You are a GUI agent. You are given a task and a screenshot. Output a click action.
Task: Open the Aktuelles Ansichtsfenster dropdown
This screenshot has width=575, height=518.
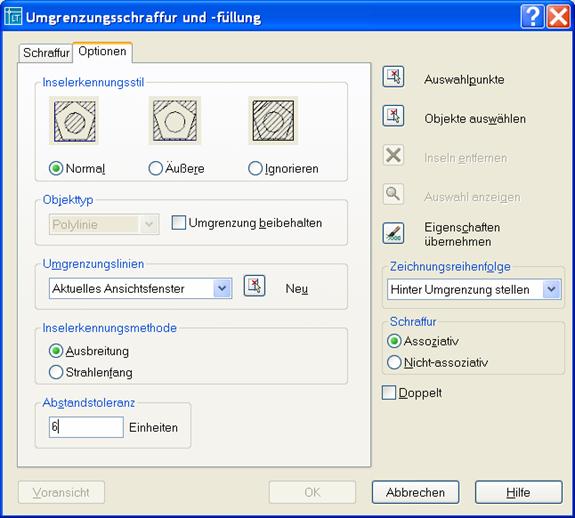point(140,288)
